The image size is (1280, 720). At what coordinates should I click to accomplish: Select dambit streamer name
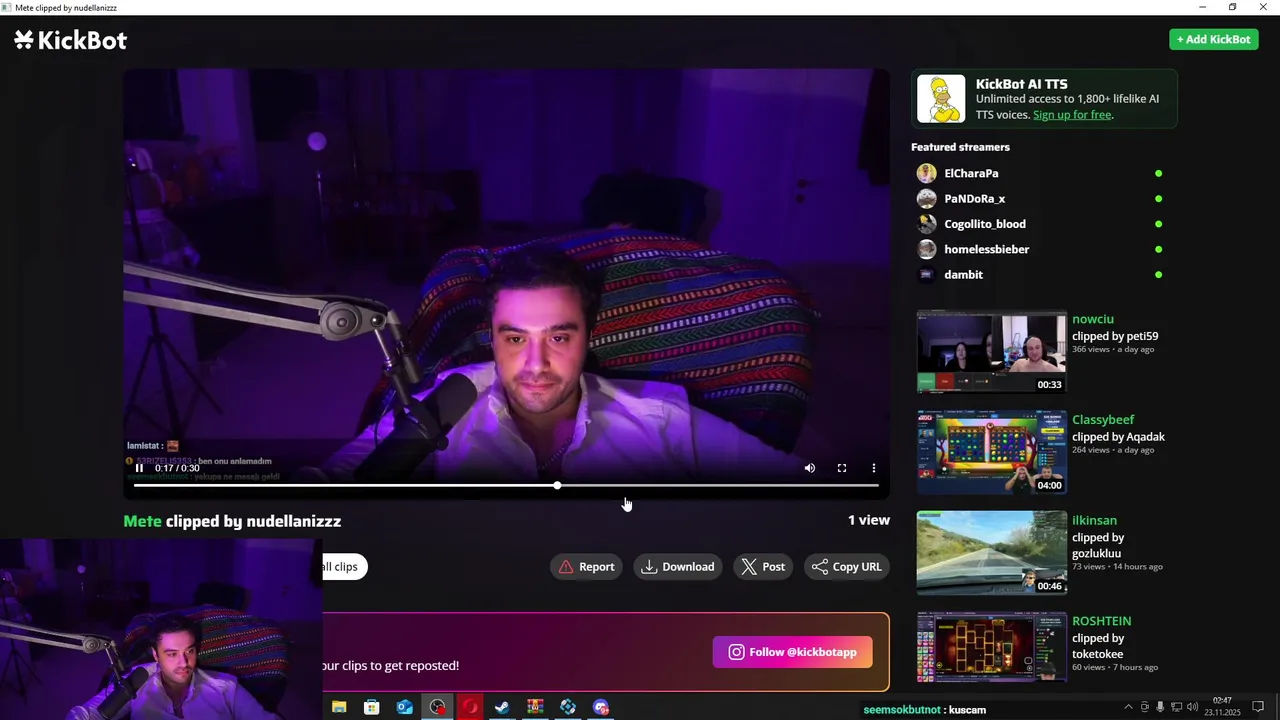pyautogui.click(x=963, y=274)
